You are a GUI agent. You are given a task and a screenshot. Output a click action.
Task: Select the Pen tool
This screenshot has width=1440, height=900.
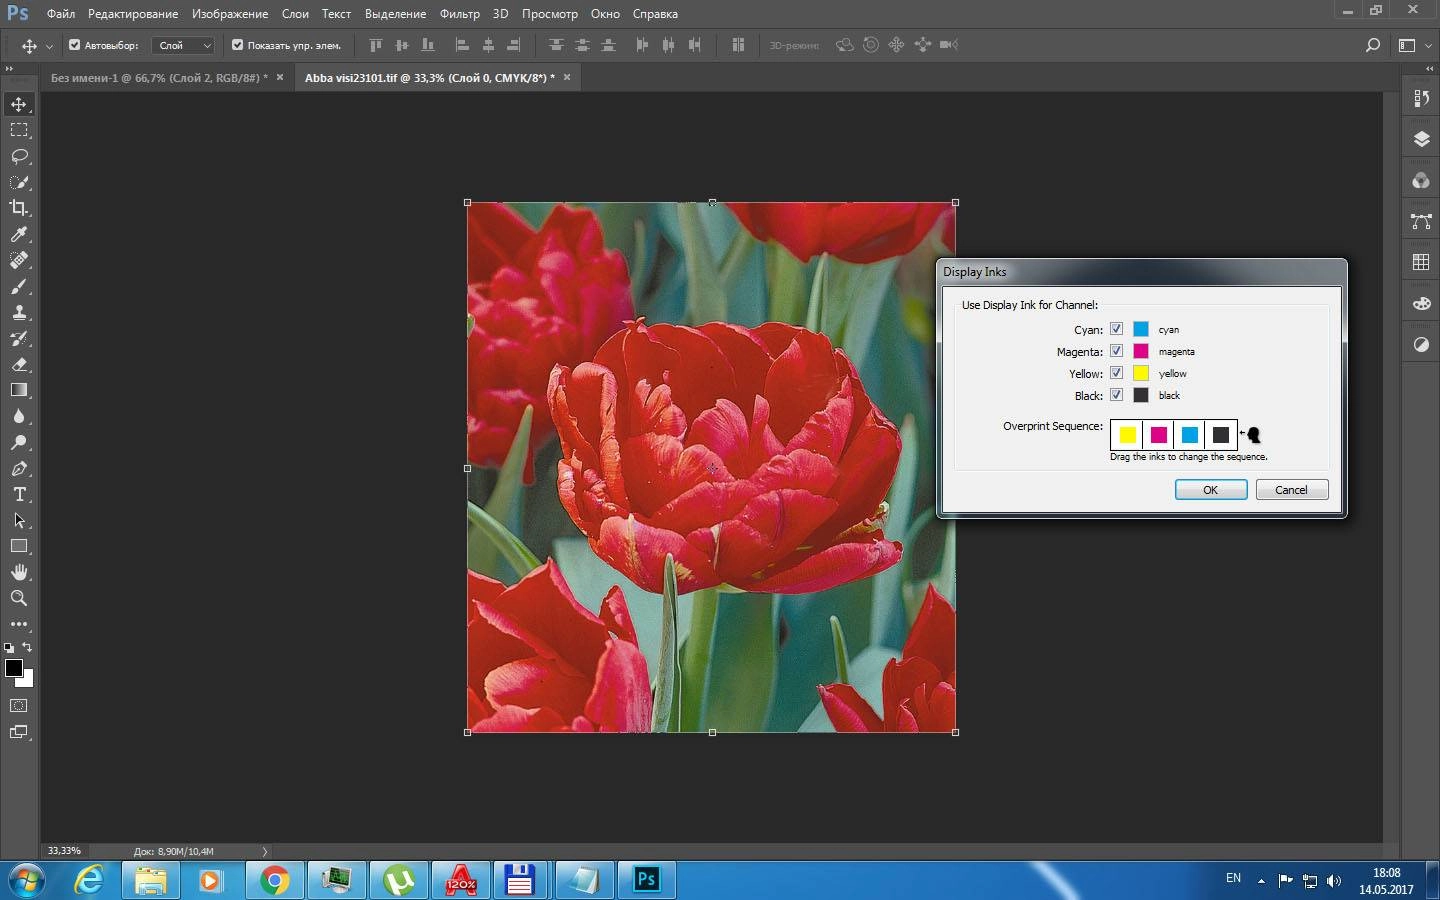[19, 468]
